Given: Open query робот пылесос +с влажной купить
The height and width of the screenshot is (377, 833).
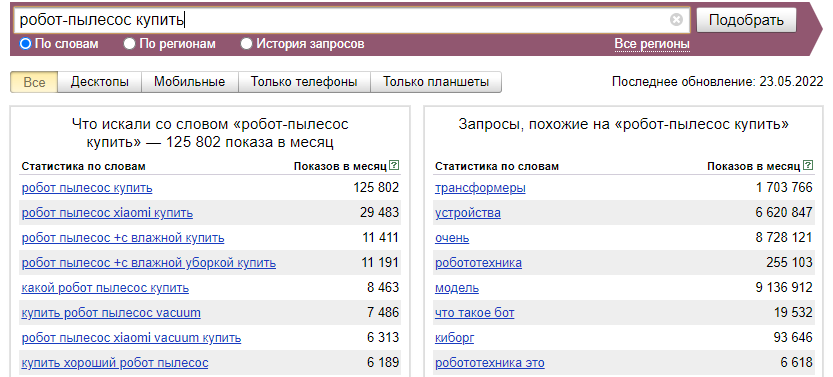Looking at the screenshot, I should (123, 238).
